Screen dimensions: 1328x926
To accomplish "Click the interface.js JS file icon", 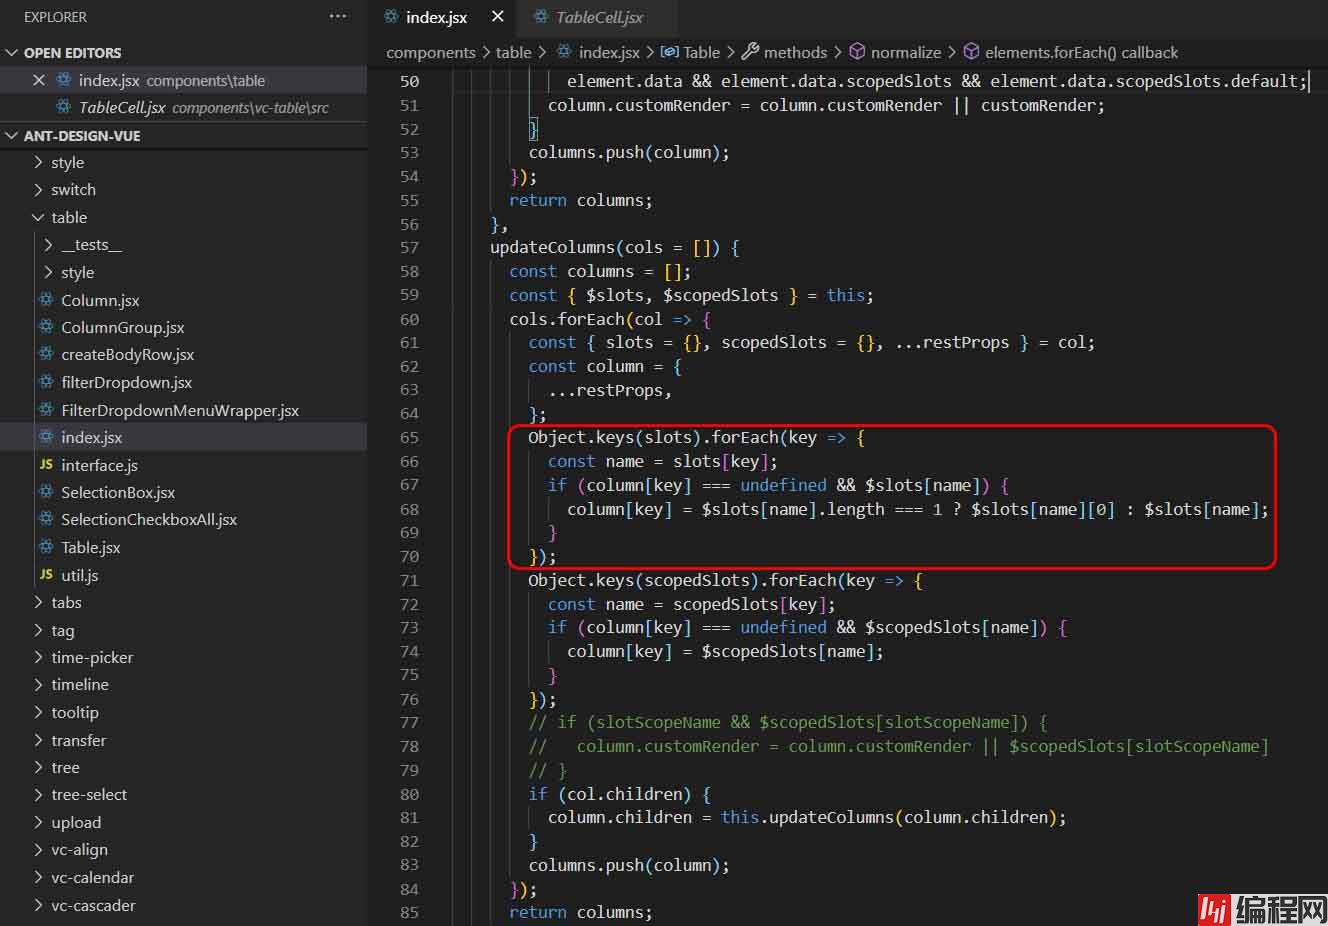I will tap(46, 465).
